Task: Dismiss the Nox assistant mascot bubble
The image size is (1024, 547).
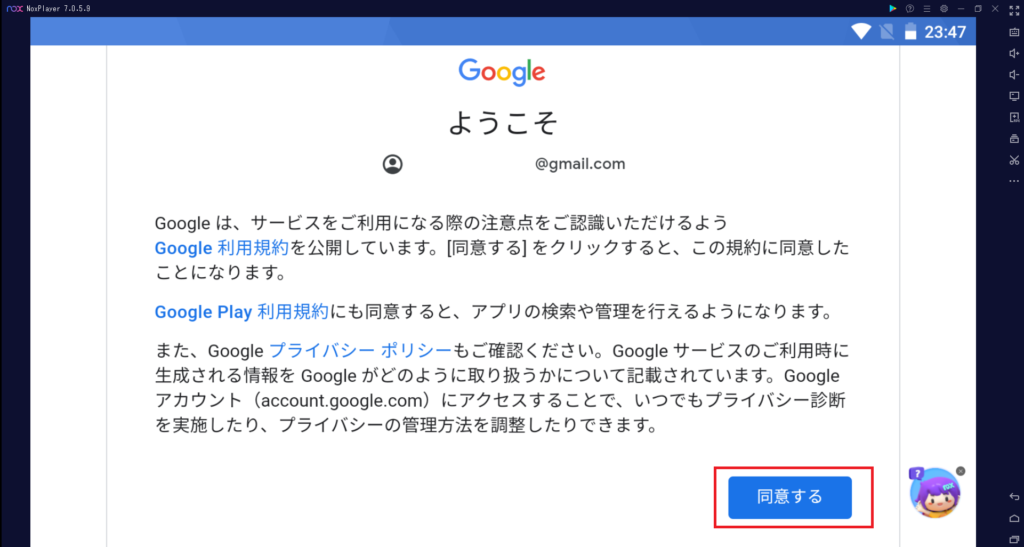Action: pyautogui.click(x=960, y=471)
